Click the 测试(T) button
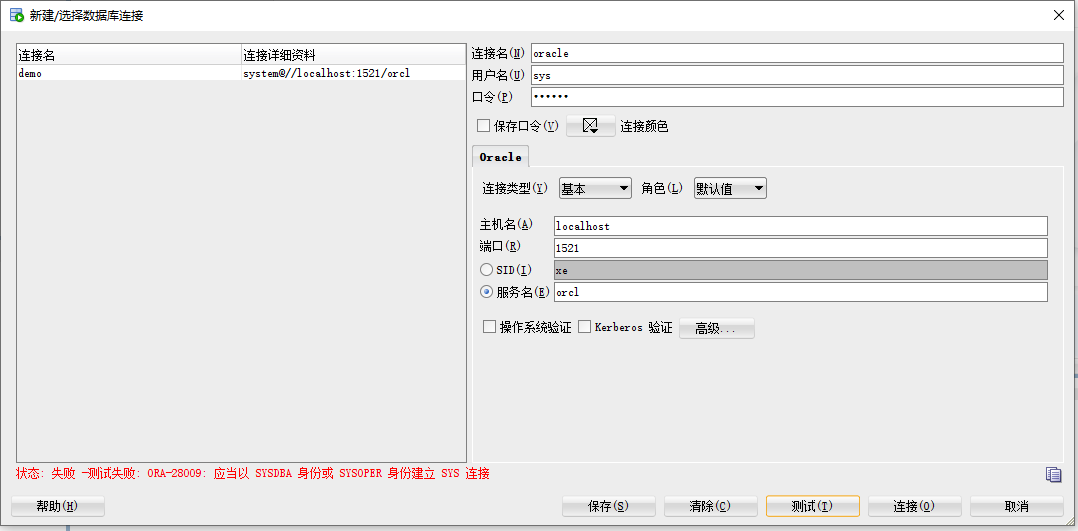 [813, 506]
